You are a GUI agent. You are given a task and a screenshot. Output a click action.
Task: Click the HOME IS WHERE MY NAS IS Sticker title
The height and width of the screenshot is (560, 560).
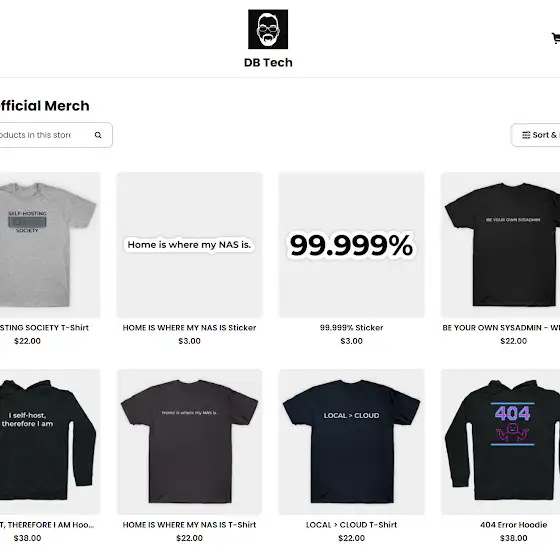[189, 328]
